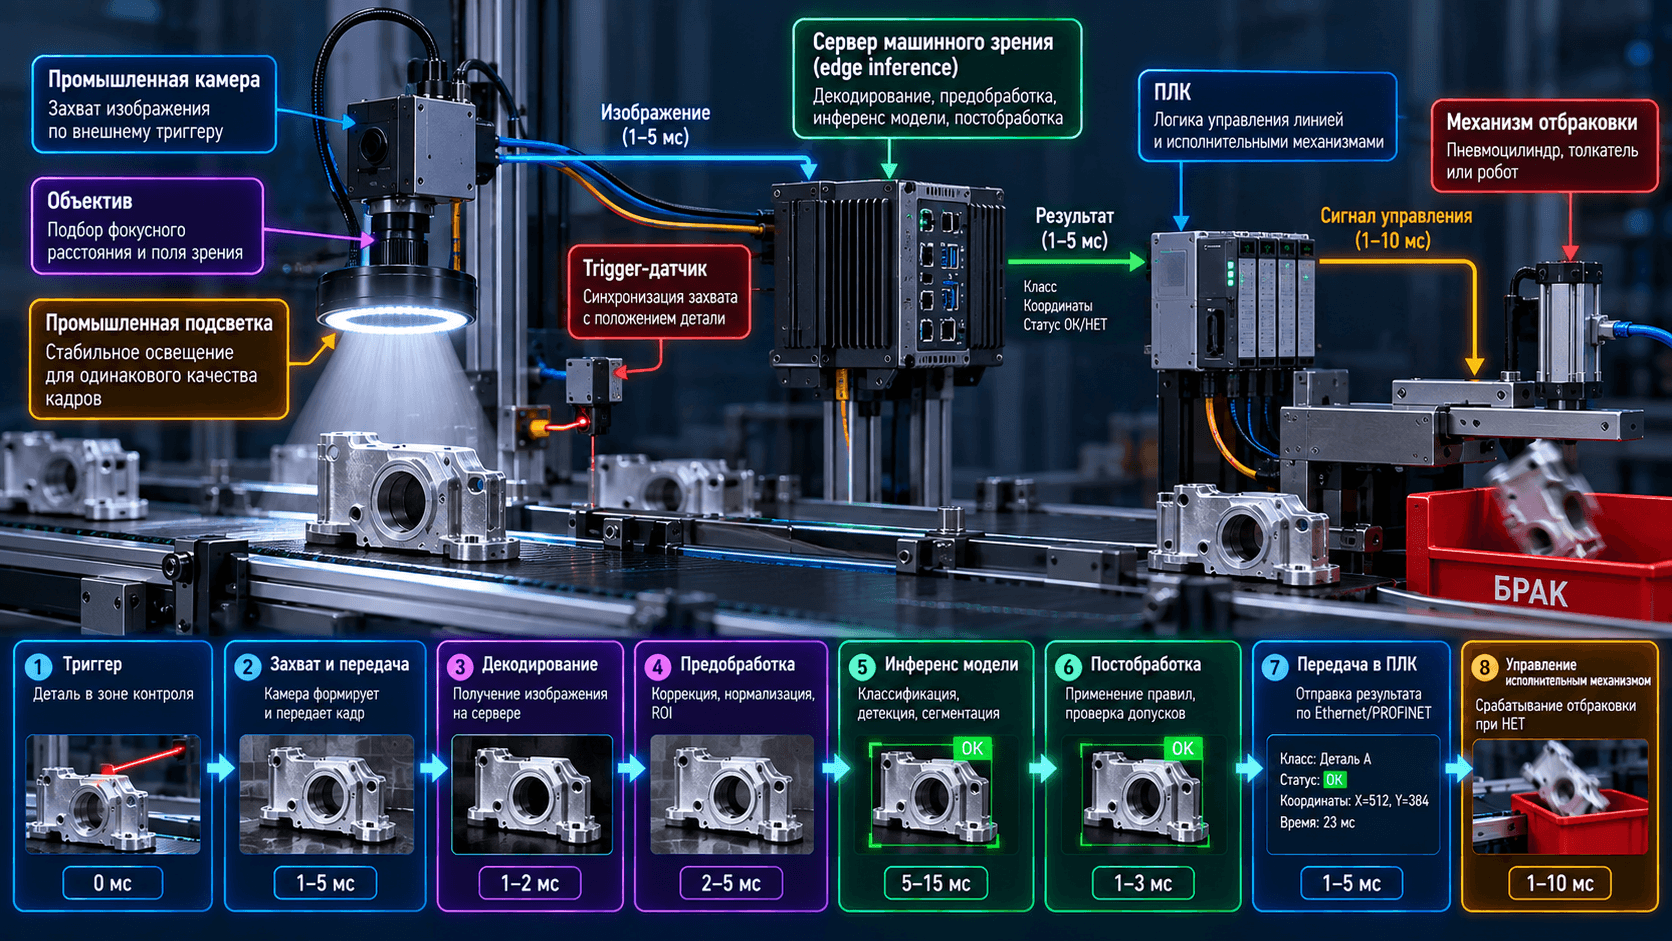Click the "5–15 мс" timing badge
Screen dimensions: 1672x941
[x=936, y=883]
